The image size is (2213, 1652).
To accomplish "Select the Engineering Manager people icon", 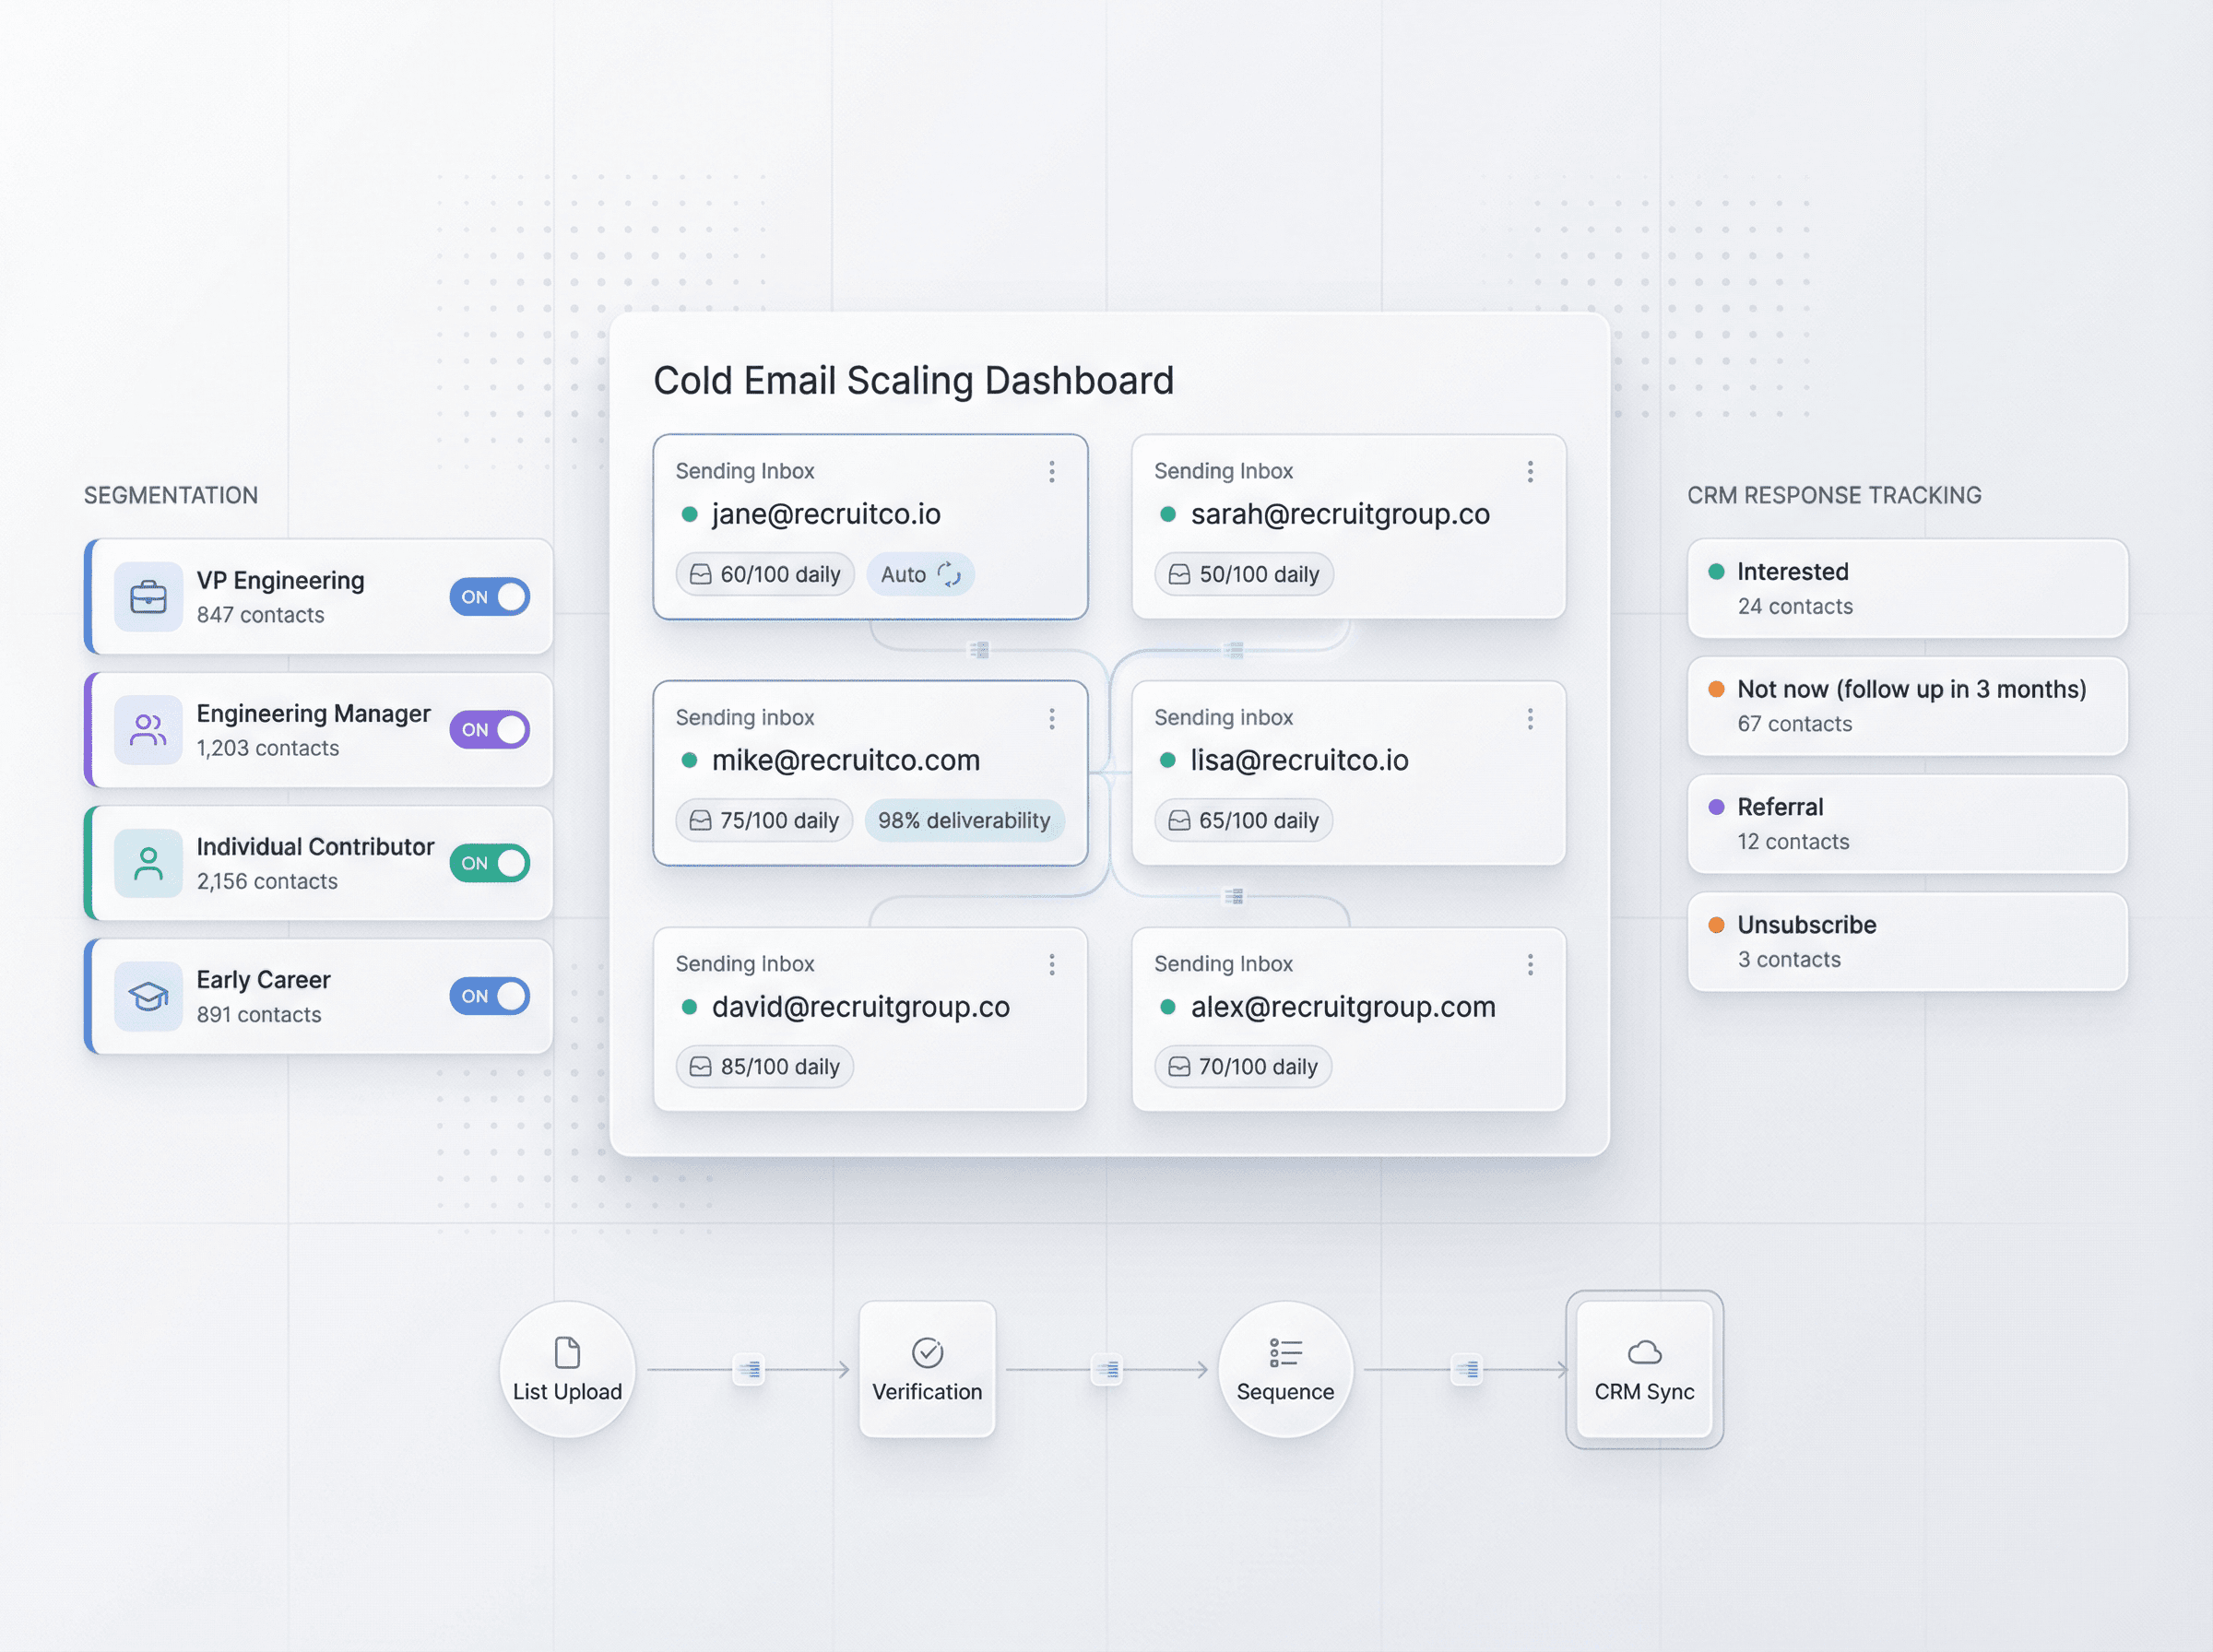I will (148, 730).
